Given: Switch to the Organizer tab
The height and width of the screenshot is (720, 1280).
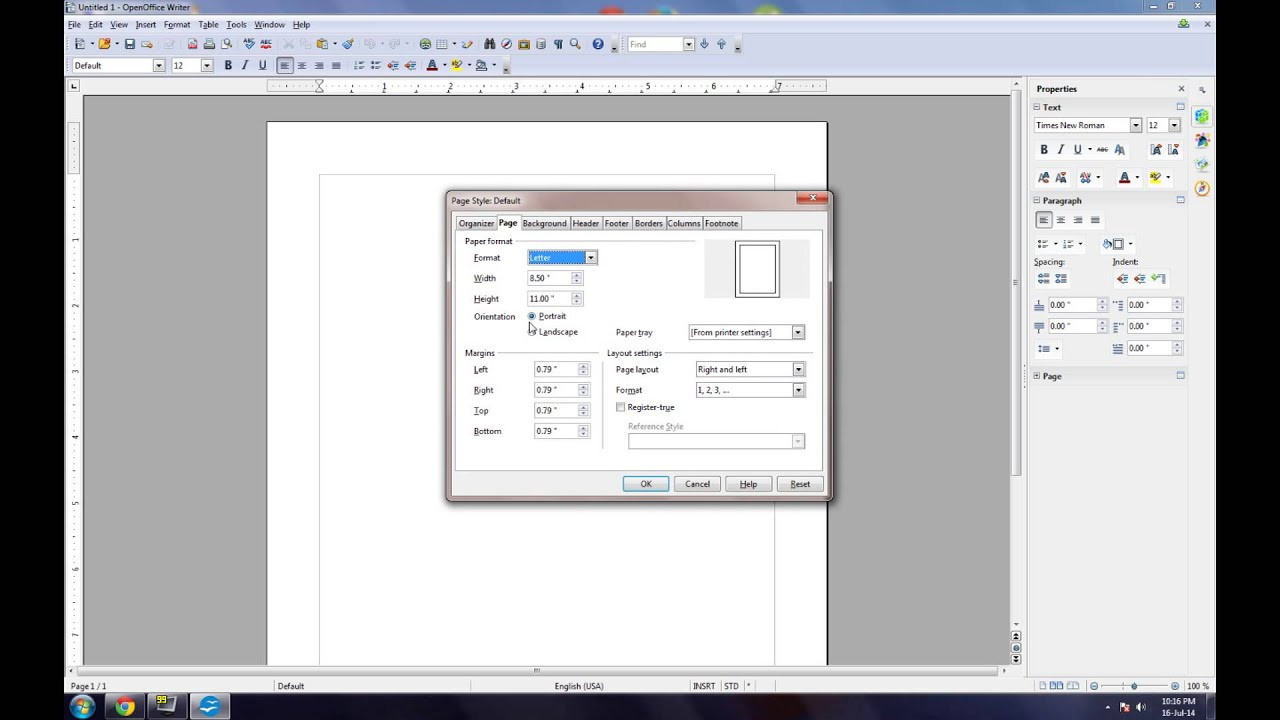Looking at the screenshot, I should (x=476, y=223).
